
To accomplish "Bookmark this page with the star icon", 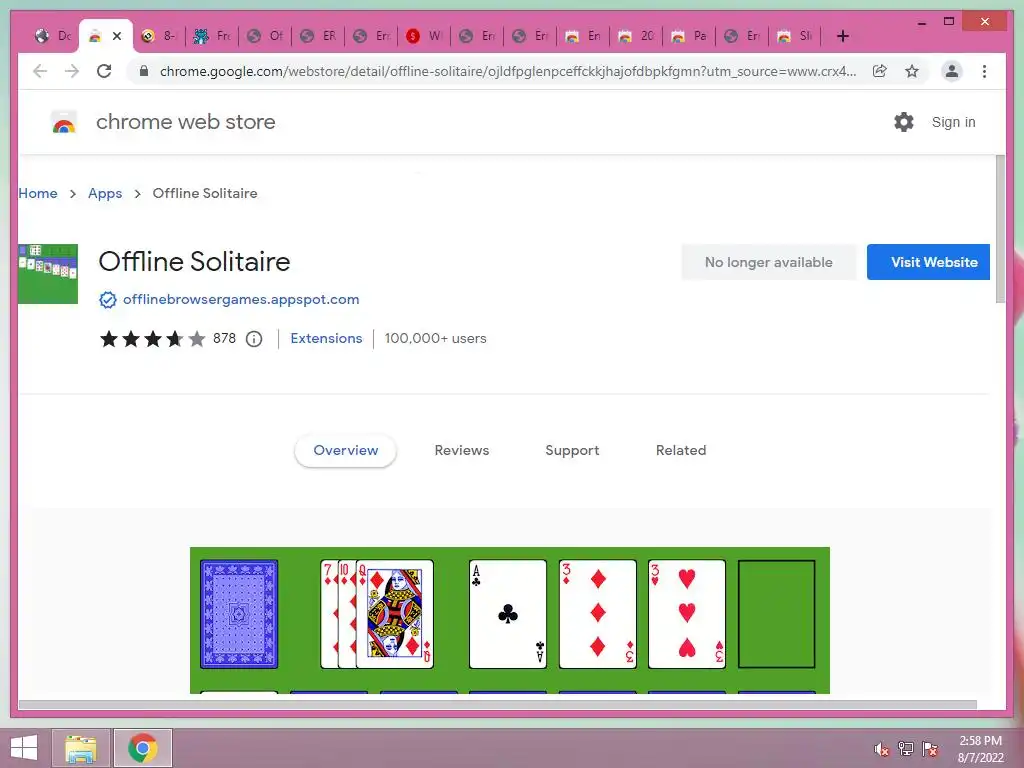I will pos(912,71).
